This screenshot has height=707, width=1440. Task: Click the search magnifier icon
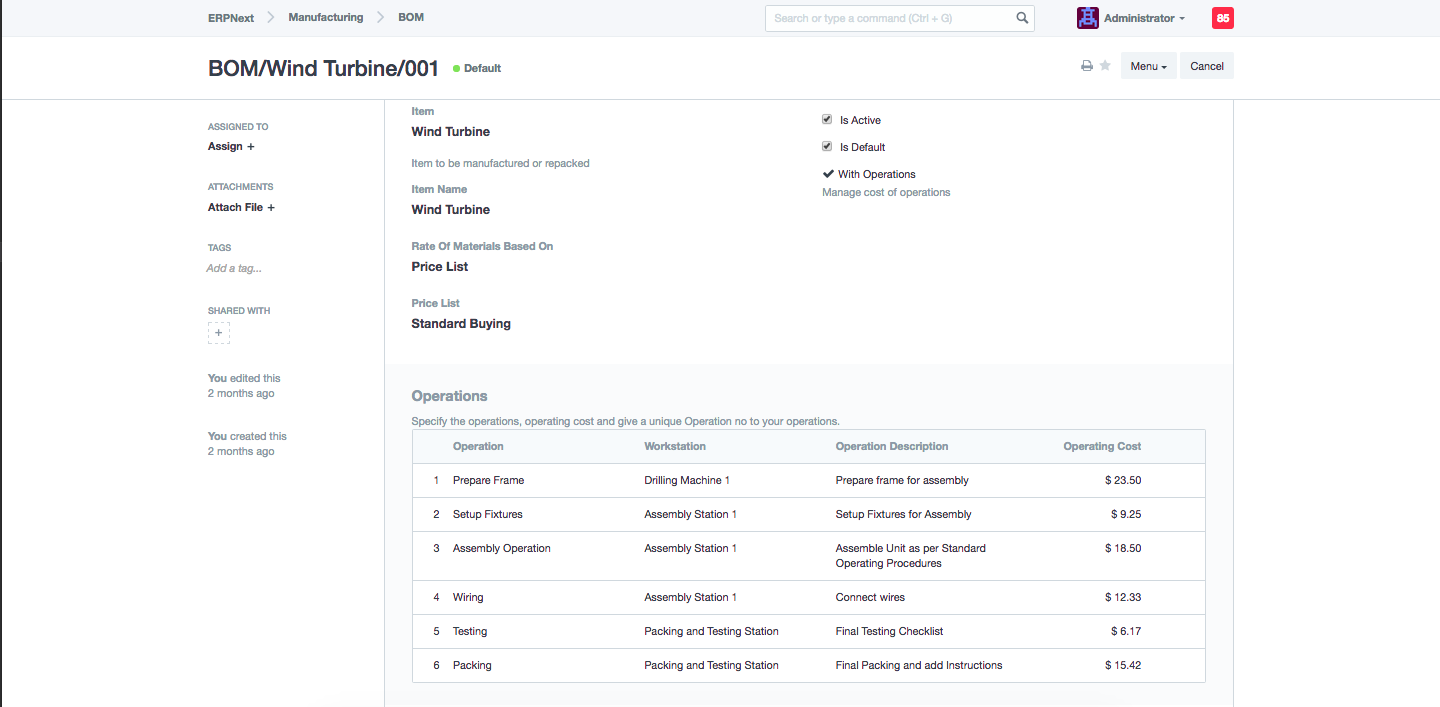[x=1022, y=18]
